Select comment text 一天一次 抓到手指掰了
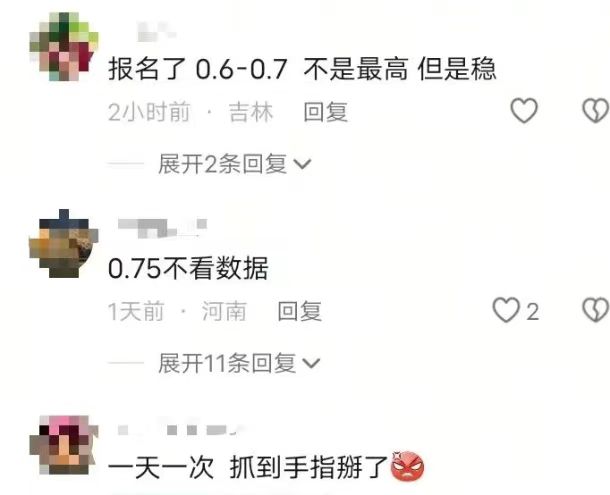Image resolution: width=610 pixels, height=495 pixels. [248, 467]
